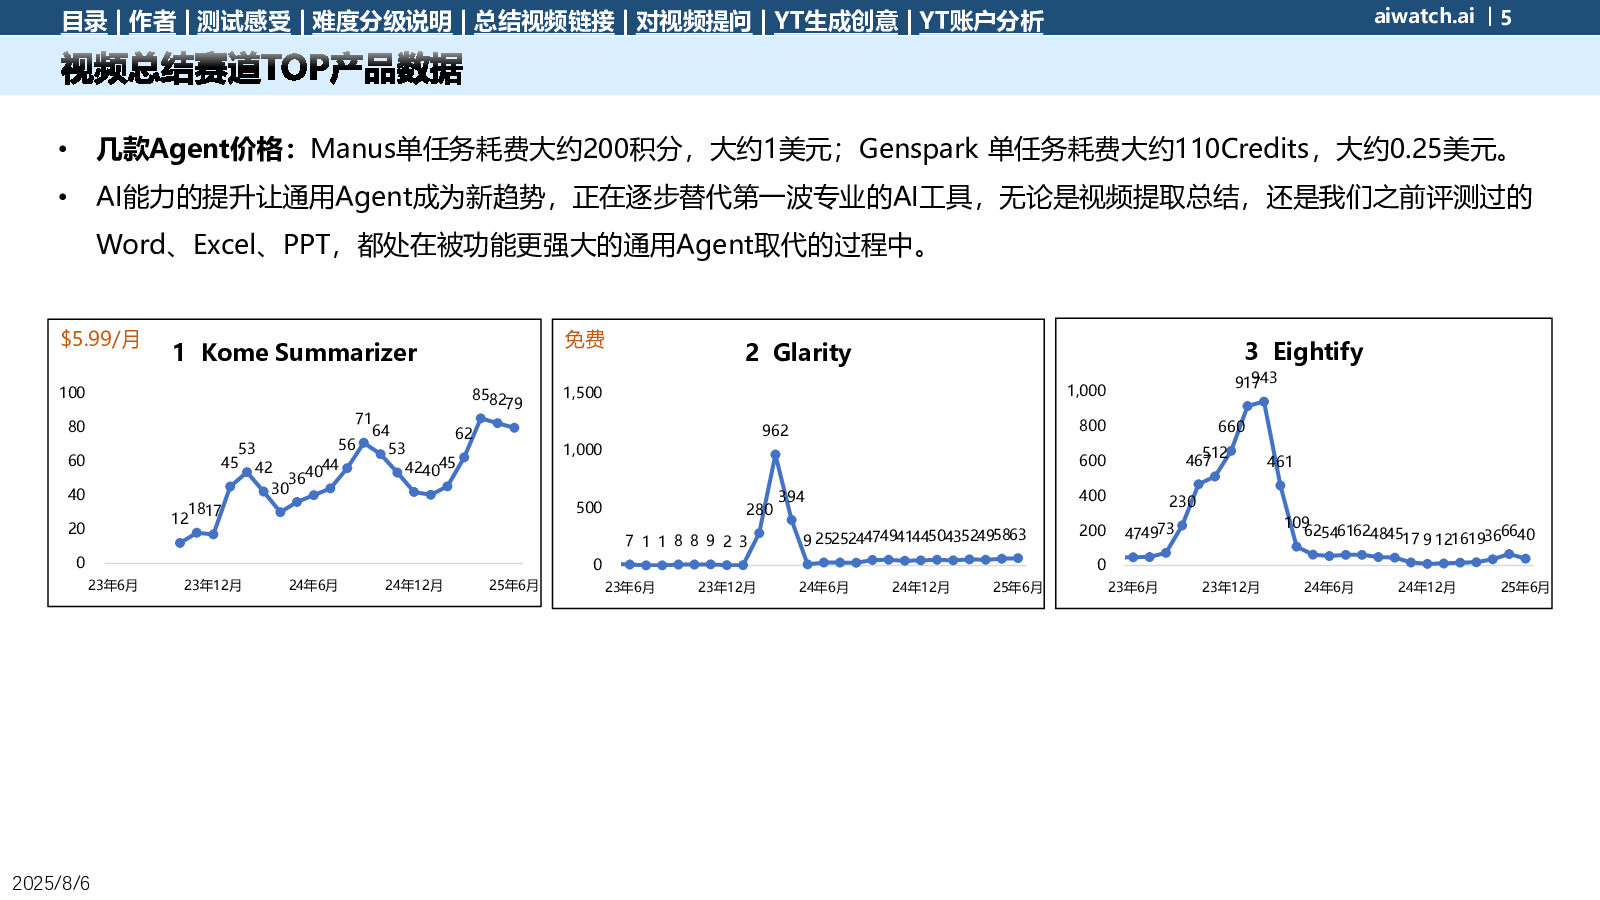Click the 394 data label in Glarity chart

pyautogui.click(x=791, y=496)
